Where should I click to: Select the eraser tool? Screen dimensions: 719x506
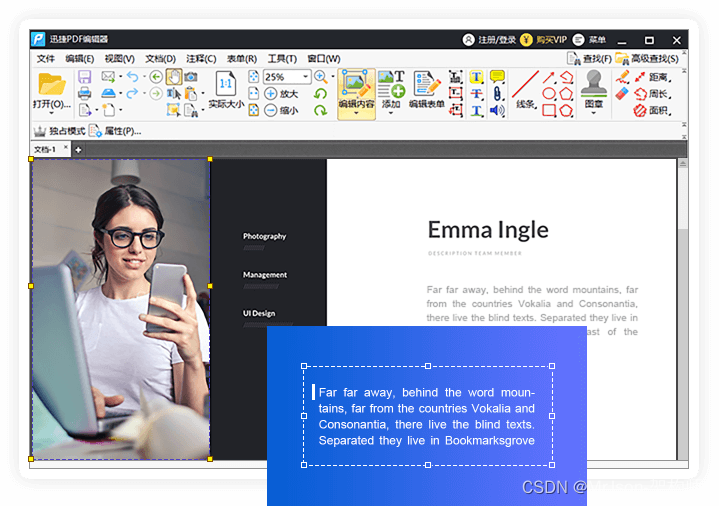click(x=621, y=94)
